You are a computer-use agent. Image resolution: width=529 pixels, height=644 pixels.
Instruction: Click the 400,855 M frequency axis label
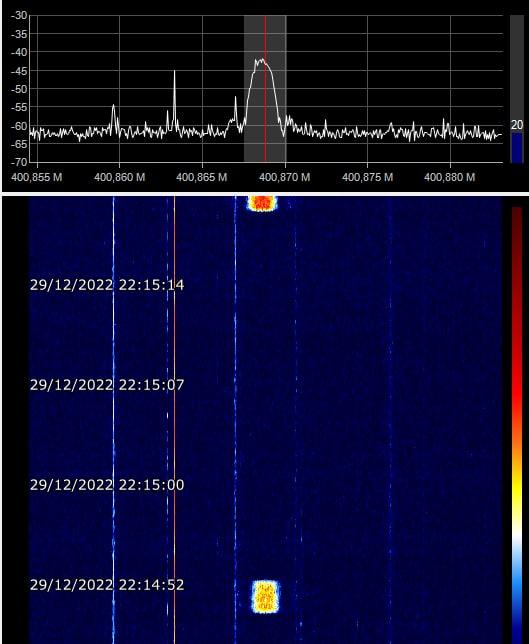tap(37, 177)
